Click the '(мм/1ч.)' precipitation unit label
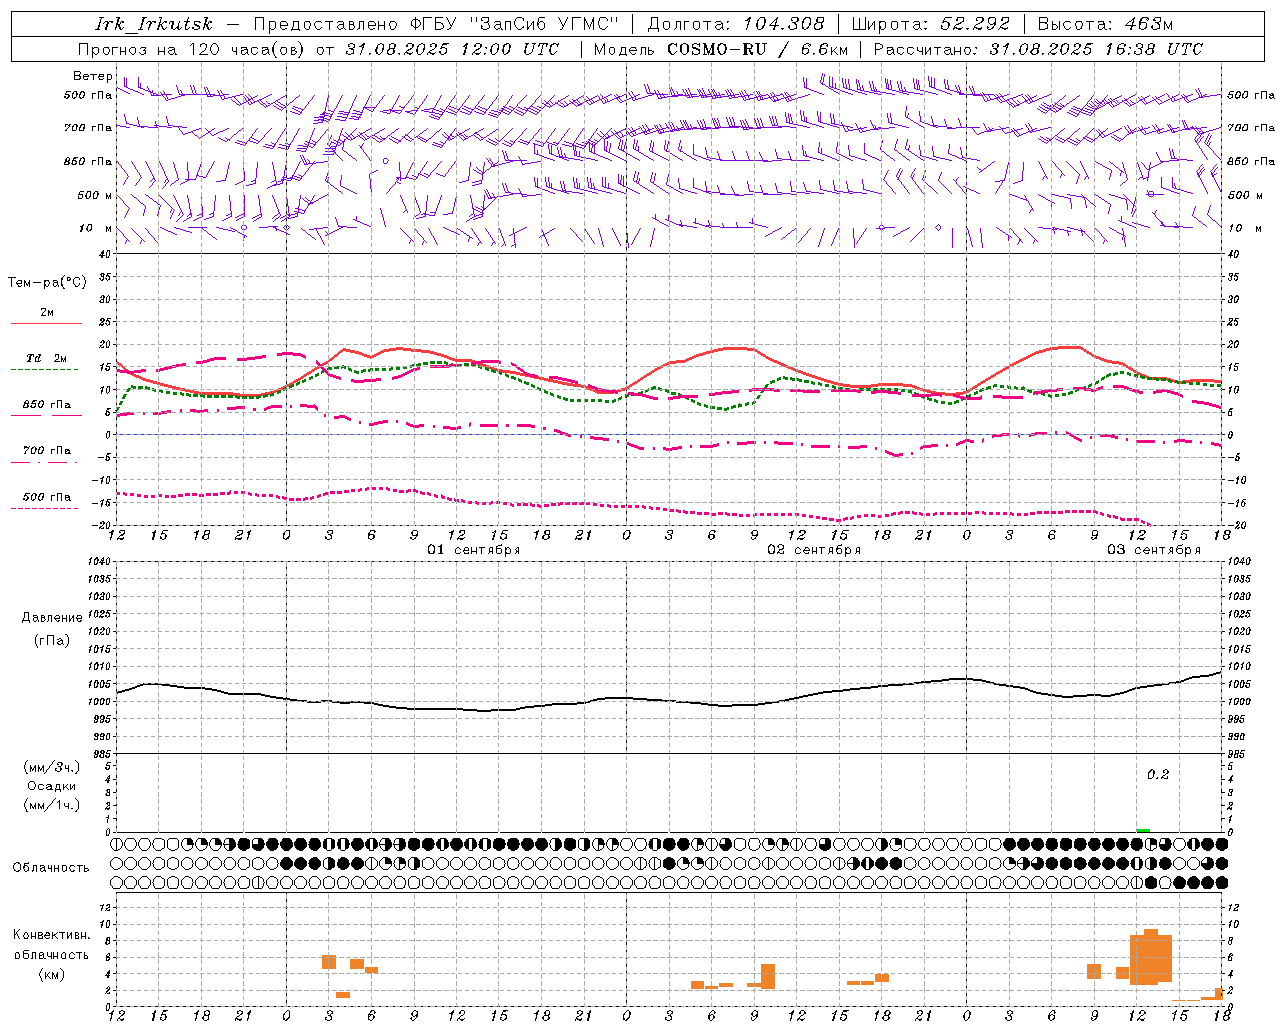Image resolution: width=1280 pixels, height=1024 pixels. pos(52,805)
